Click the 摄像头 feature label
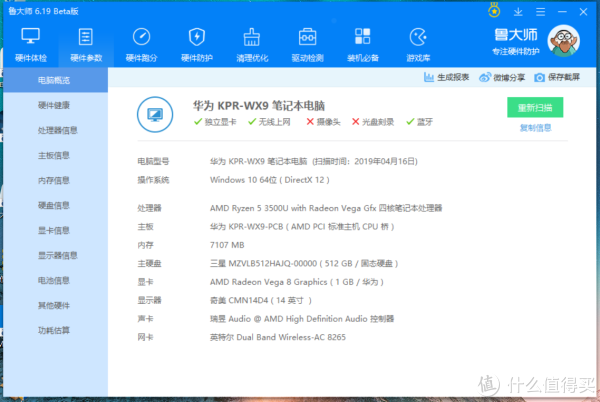This screenshot has width=600, height=402. [x=328, y=122]
